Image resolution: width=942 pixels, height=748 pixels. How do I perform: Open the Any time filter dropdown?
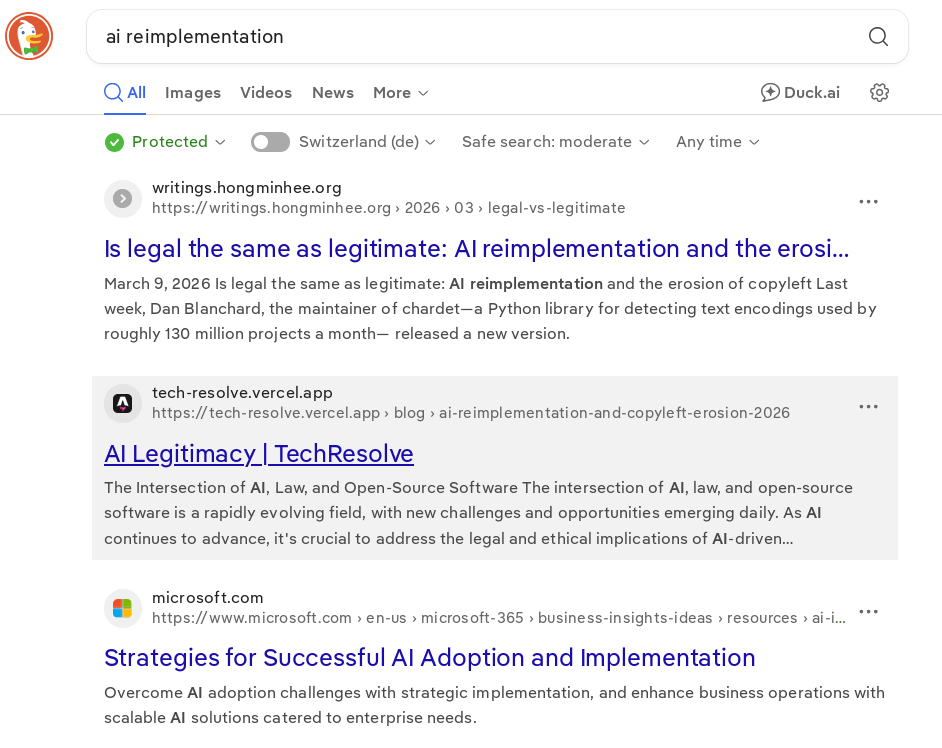click(718, 142)
